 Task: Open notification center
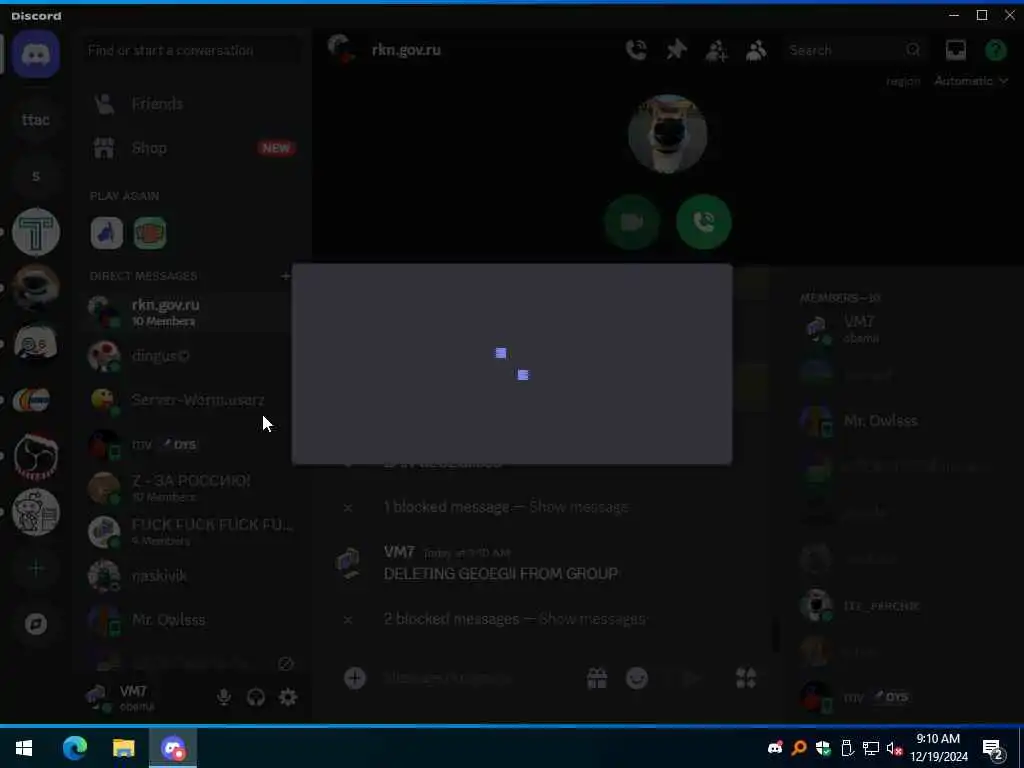993,748
